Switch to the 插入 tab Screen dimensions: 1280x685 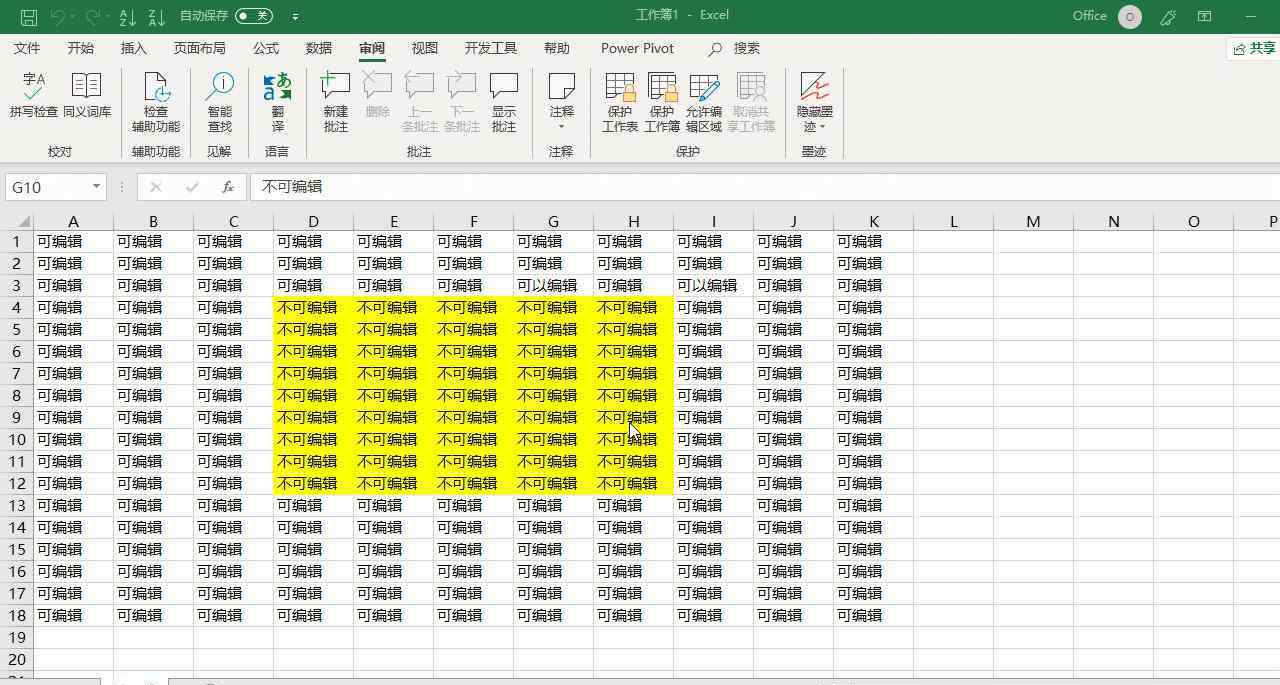coord(133,48)
